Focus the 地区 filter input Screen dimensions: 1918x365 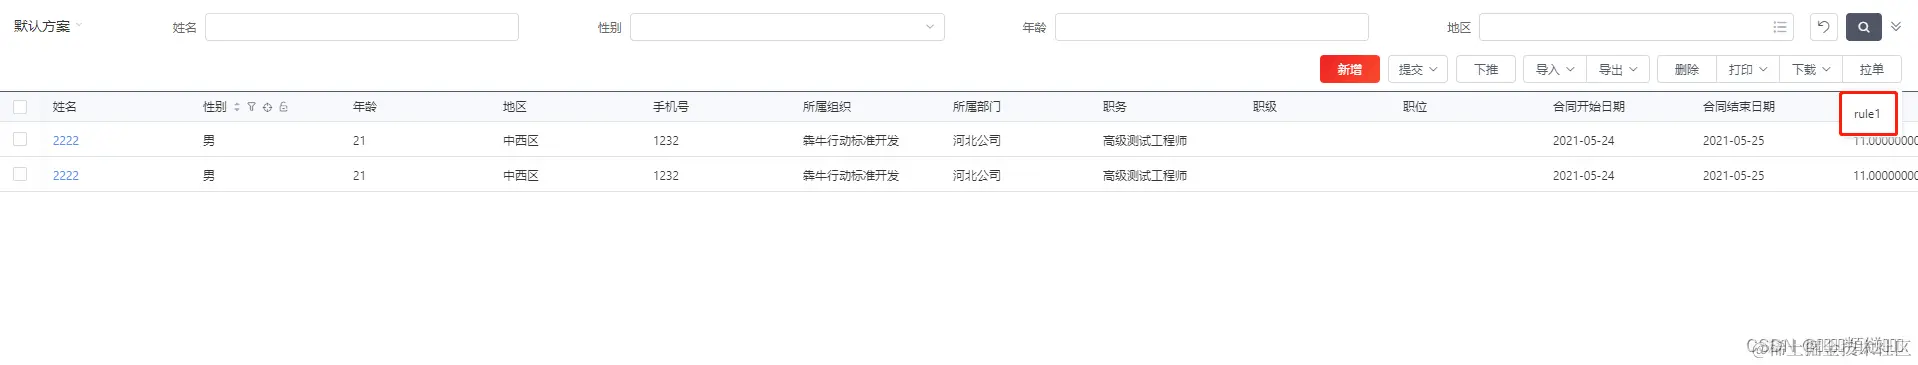[x=1636, y=27]
